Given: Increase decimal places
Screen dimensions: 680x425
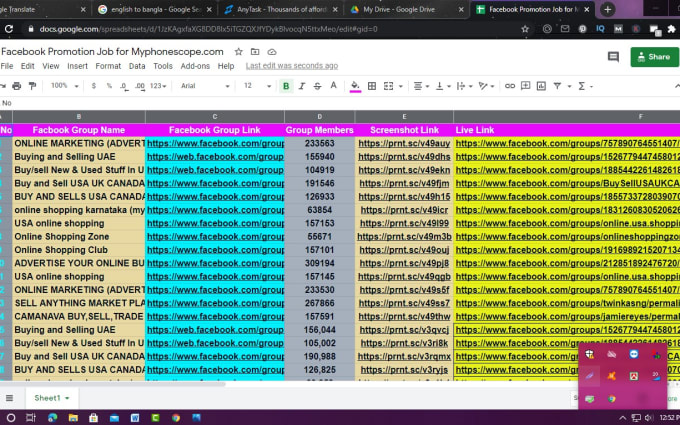Looking at the screenshot, I should pos(140,86).
